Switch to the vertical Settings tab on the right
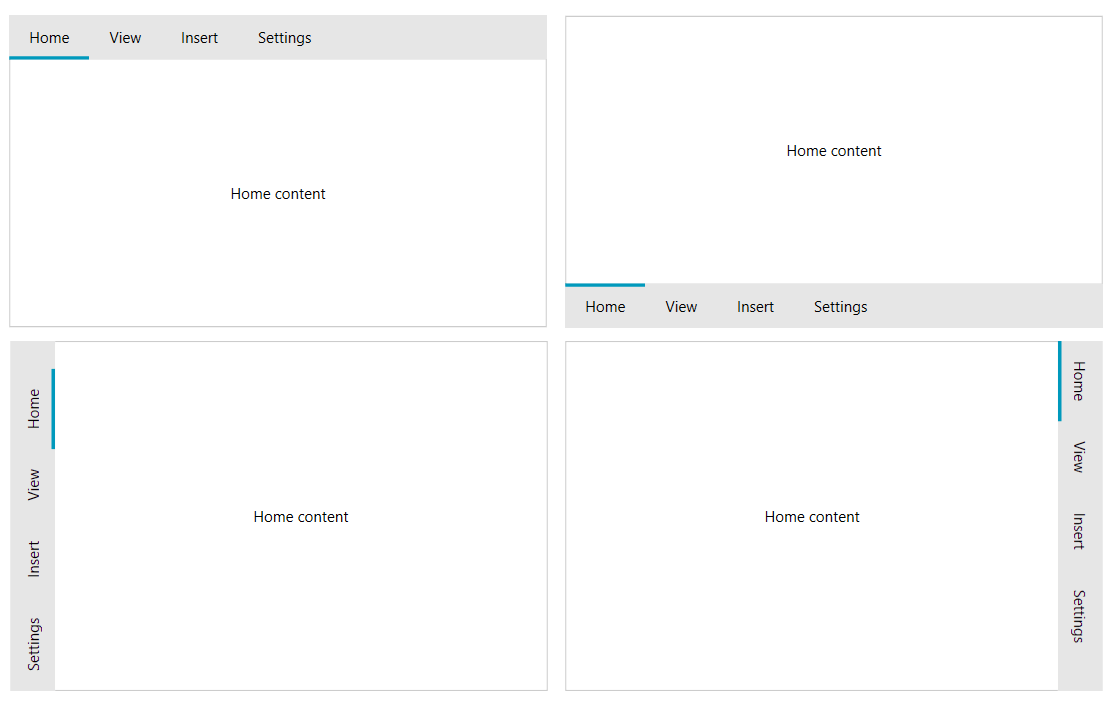The image size is (1112, 704). pyautogui.click(x=1077, y=621)
